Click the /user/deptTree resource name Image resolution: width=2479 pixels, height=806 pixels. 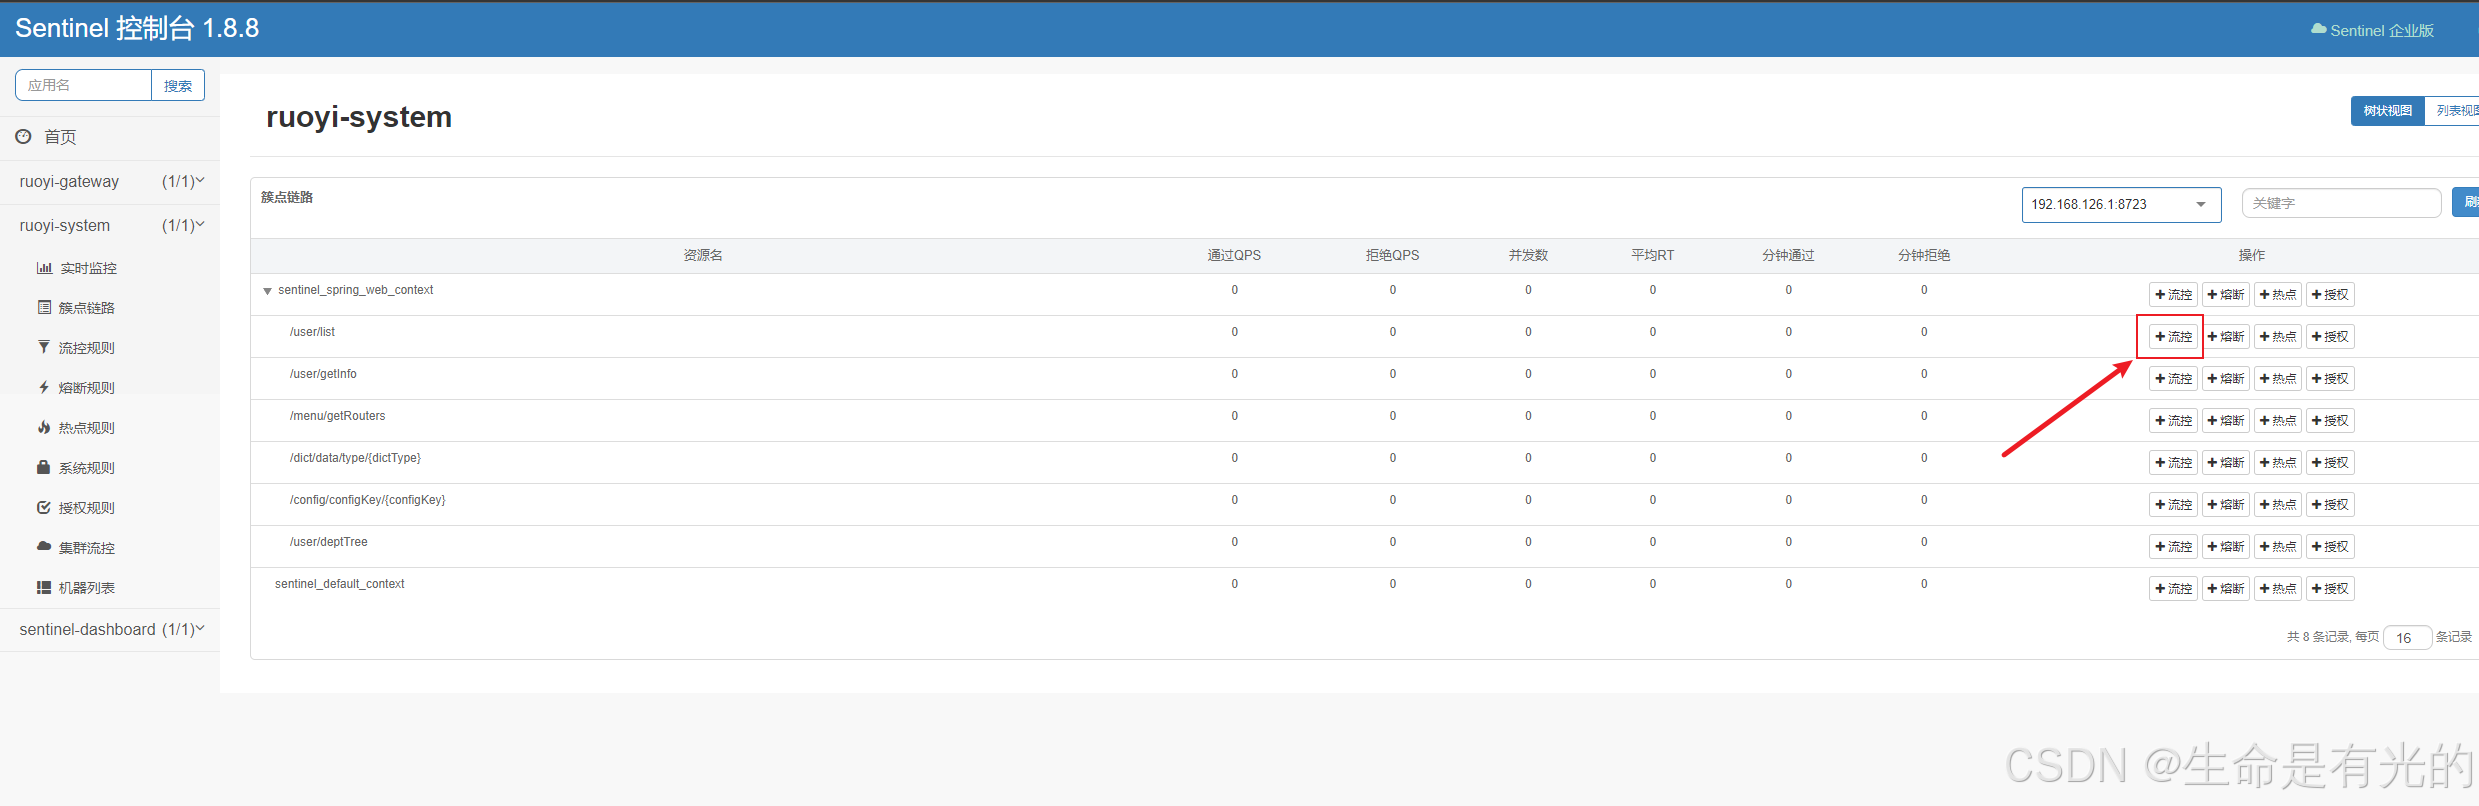point(328,542)
